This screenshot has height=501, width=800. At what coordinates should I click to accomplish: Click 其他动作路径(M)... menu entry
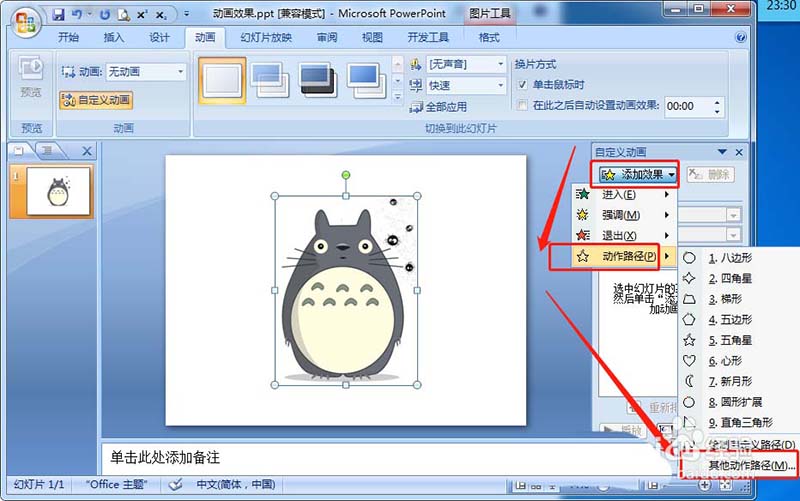(740, 465)
